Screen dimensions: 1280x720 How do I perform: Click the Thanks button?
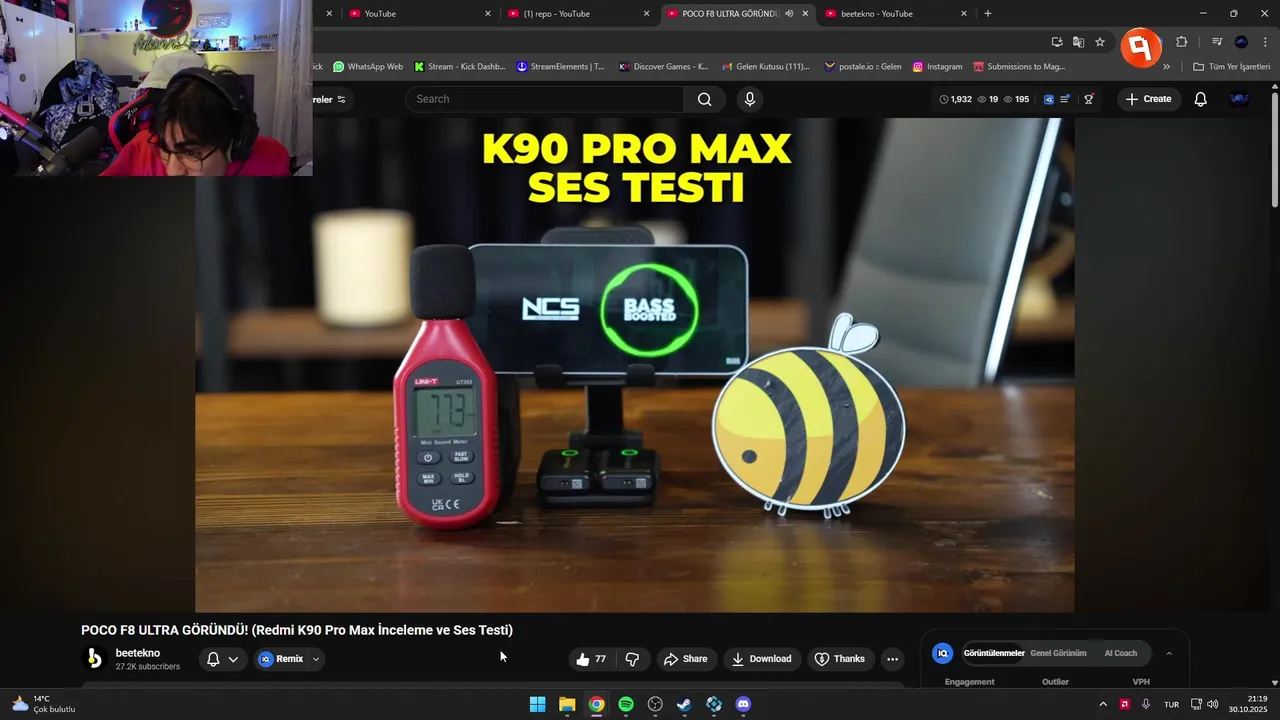tap(839, 659)
